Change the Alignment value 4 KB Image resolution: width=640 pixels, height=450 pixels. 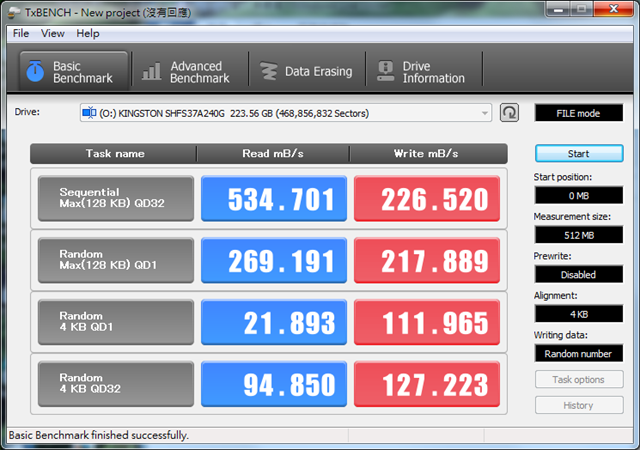[x=579, y=314]
